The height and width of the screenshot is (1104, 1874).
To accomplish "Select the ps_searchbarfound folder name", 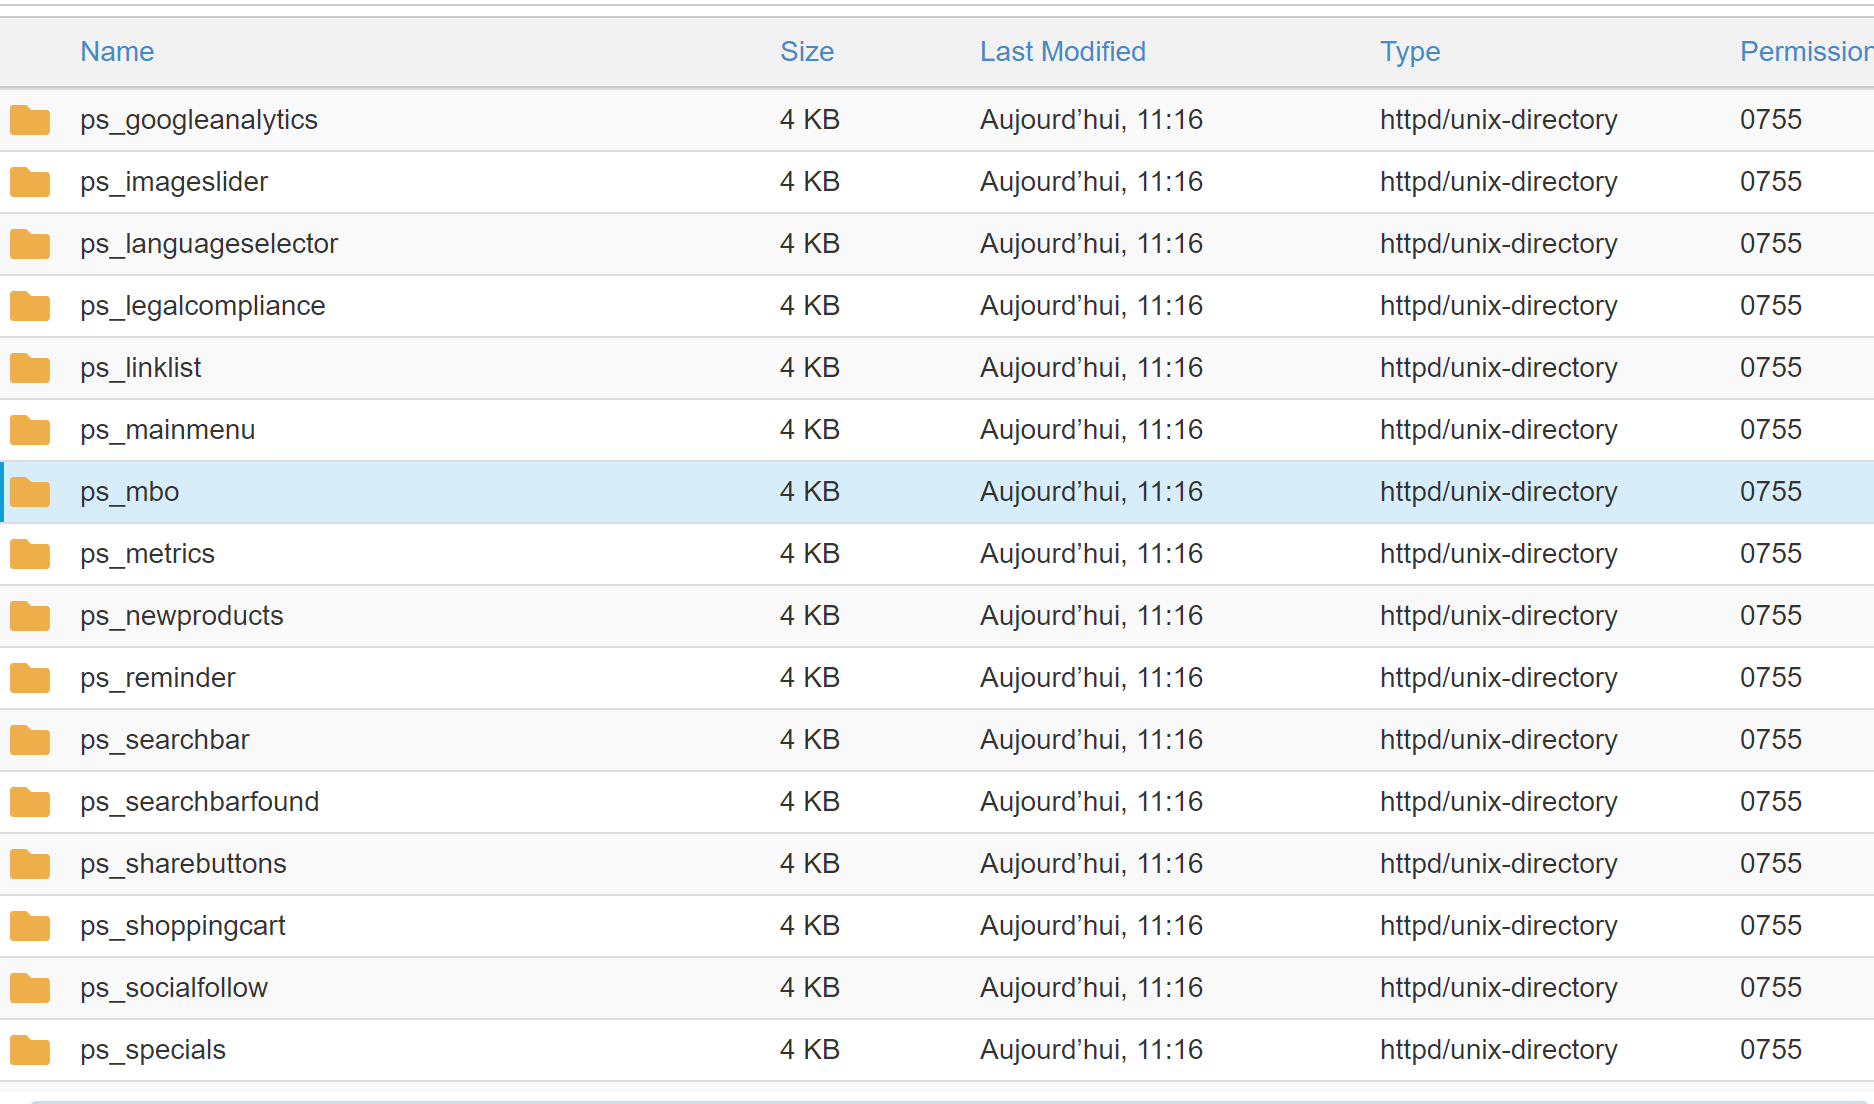I will [x=200, y=802].
